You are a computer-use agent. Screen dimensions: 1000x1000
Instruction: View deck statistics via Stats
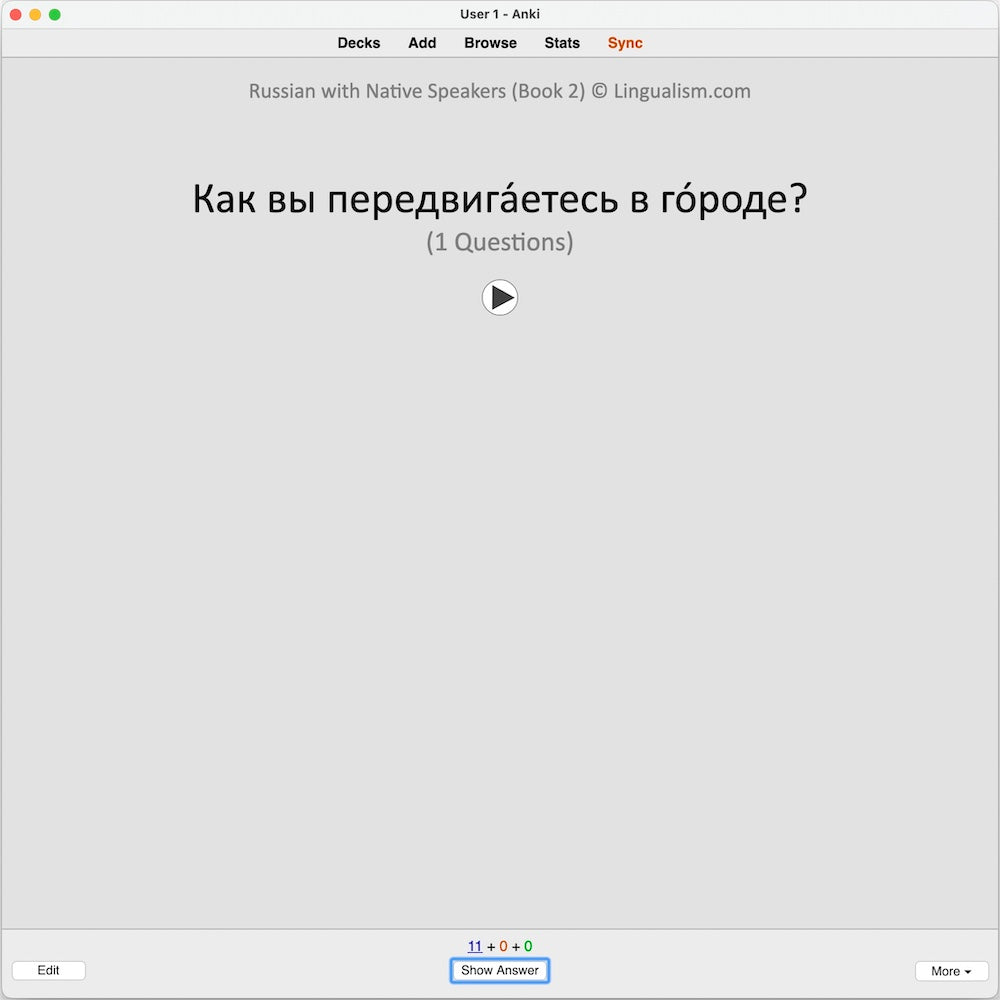click(x=561, y=43)
